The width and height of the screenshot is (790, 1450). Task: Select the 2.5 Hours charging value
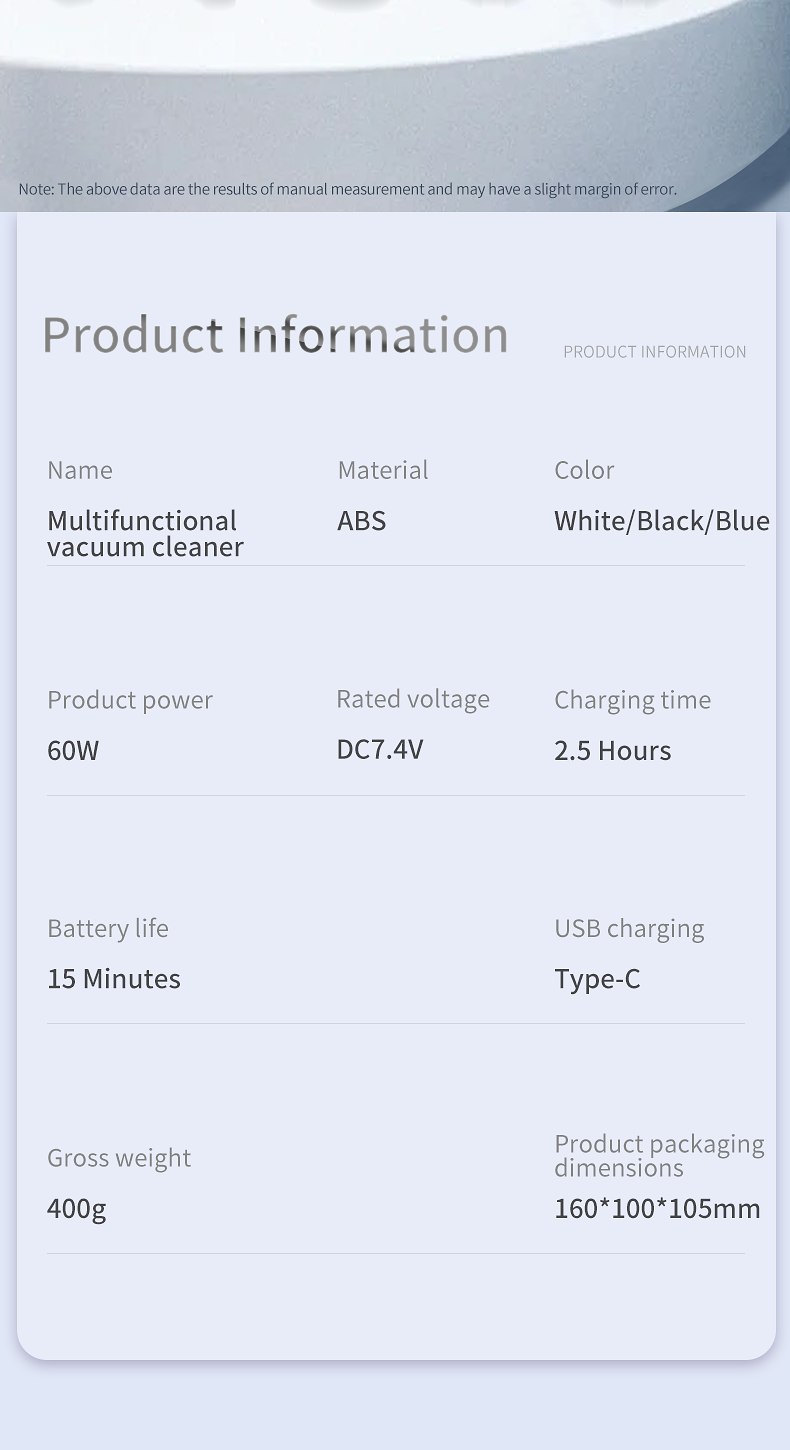click(612, 751)
